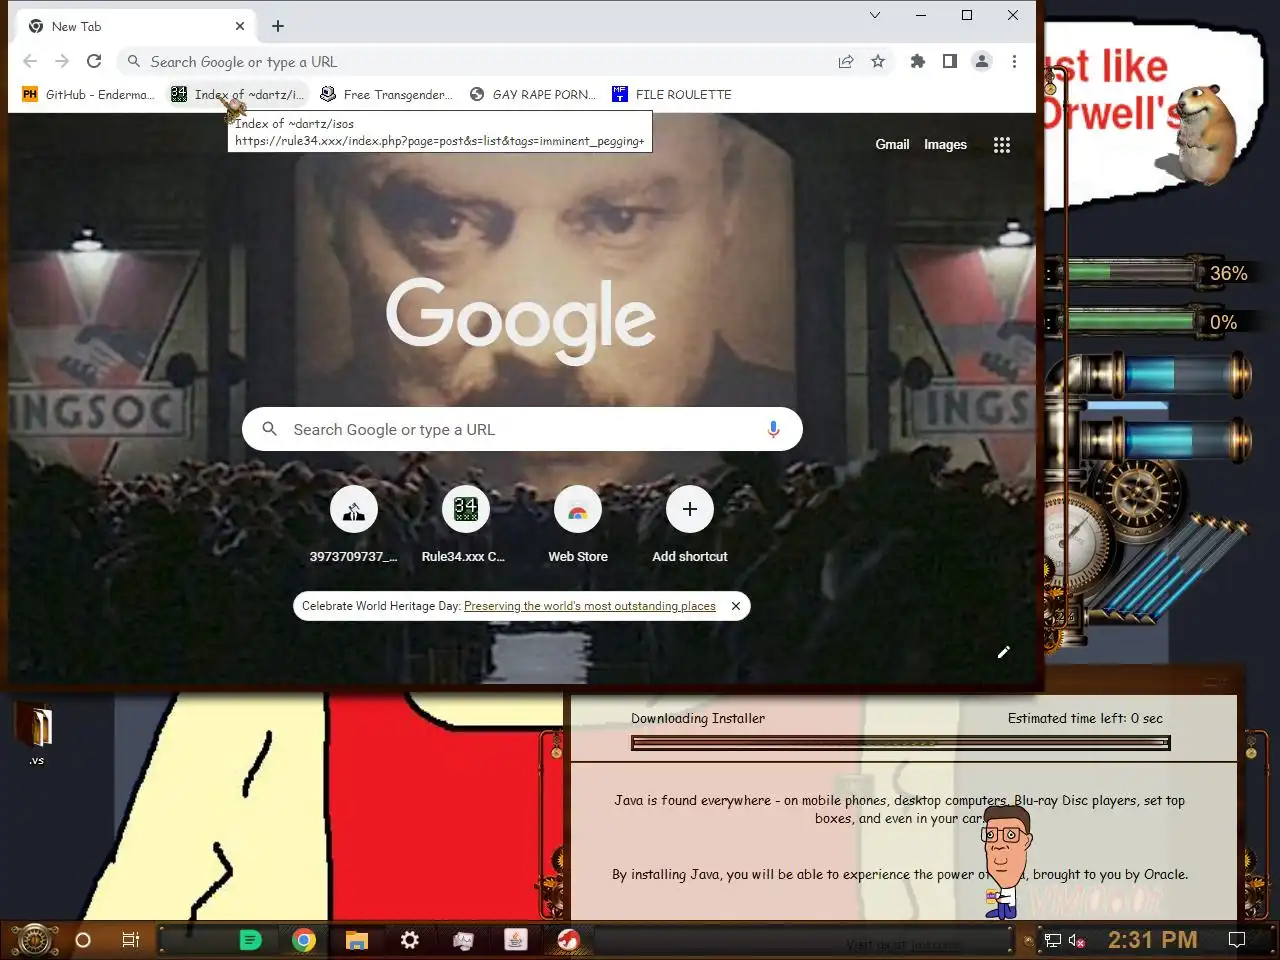Click the Add shortcut plus tile
This screenshot has height=960, width=1280.
coord(690,524)
